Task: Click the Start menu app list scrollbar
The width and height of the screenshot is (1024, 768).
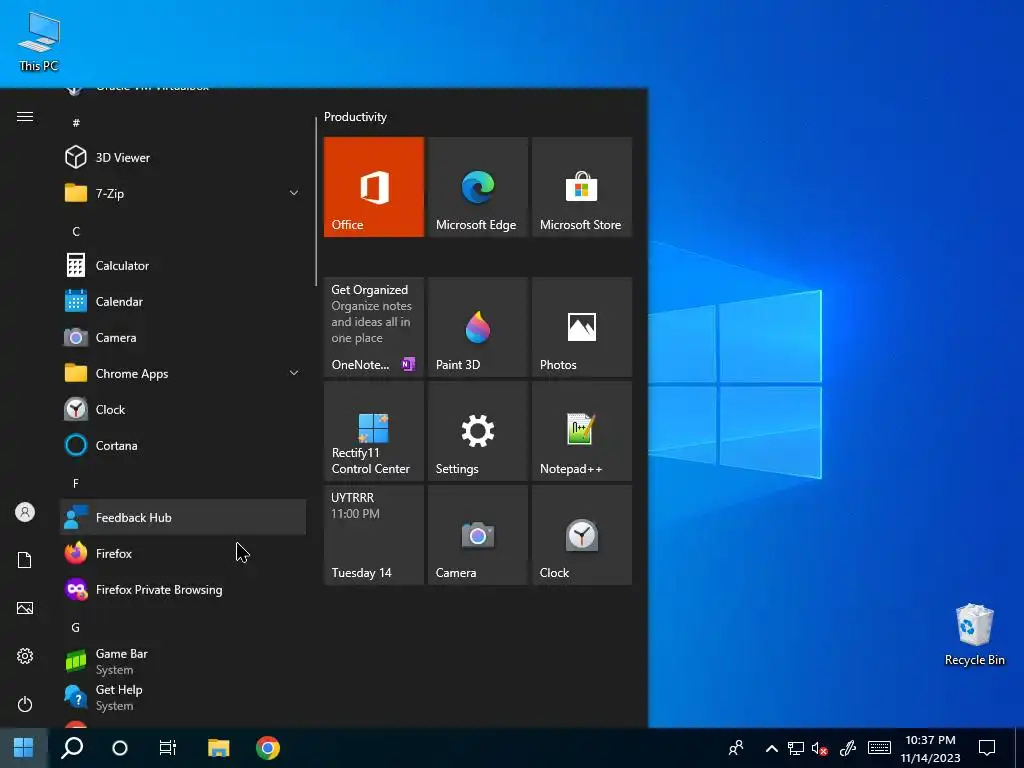Action: pos(316,201)
